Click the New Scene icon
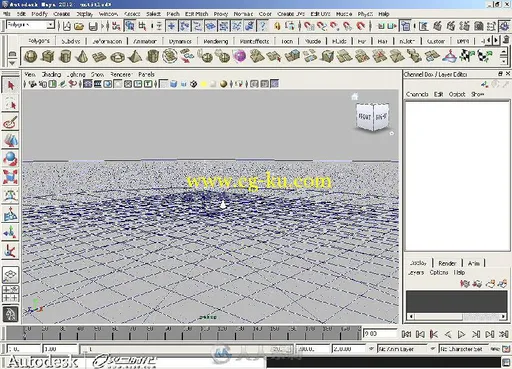512x369 pixels. [x=67, y=26]
